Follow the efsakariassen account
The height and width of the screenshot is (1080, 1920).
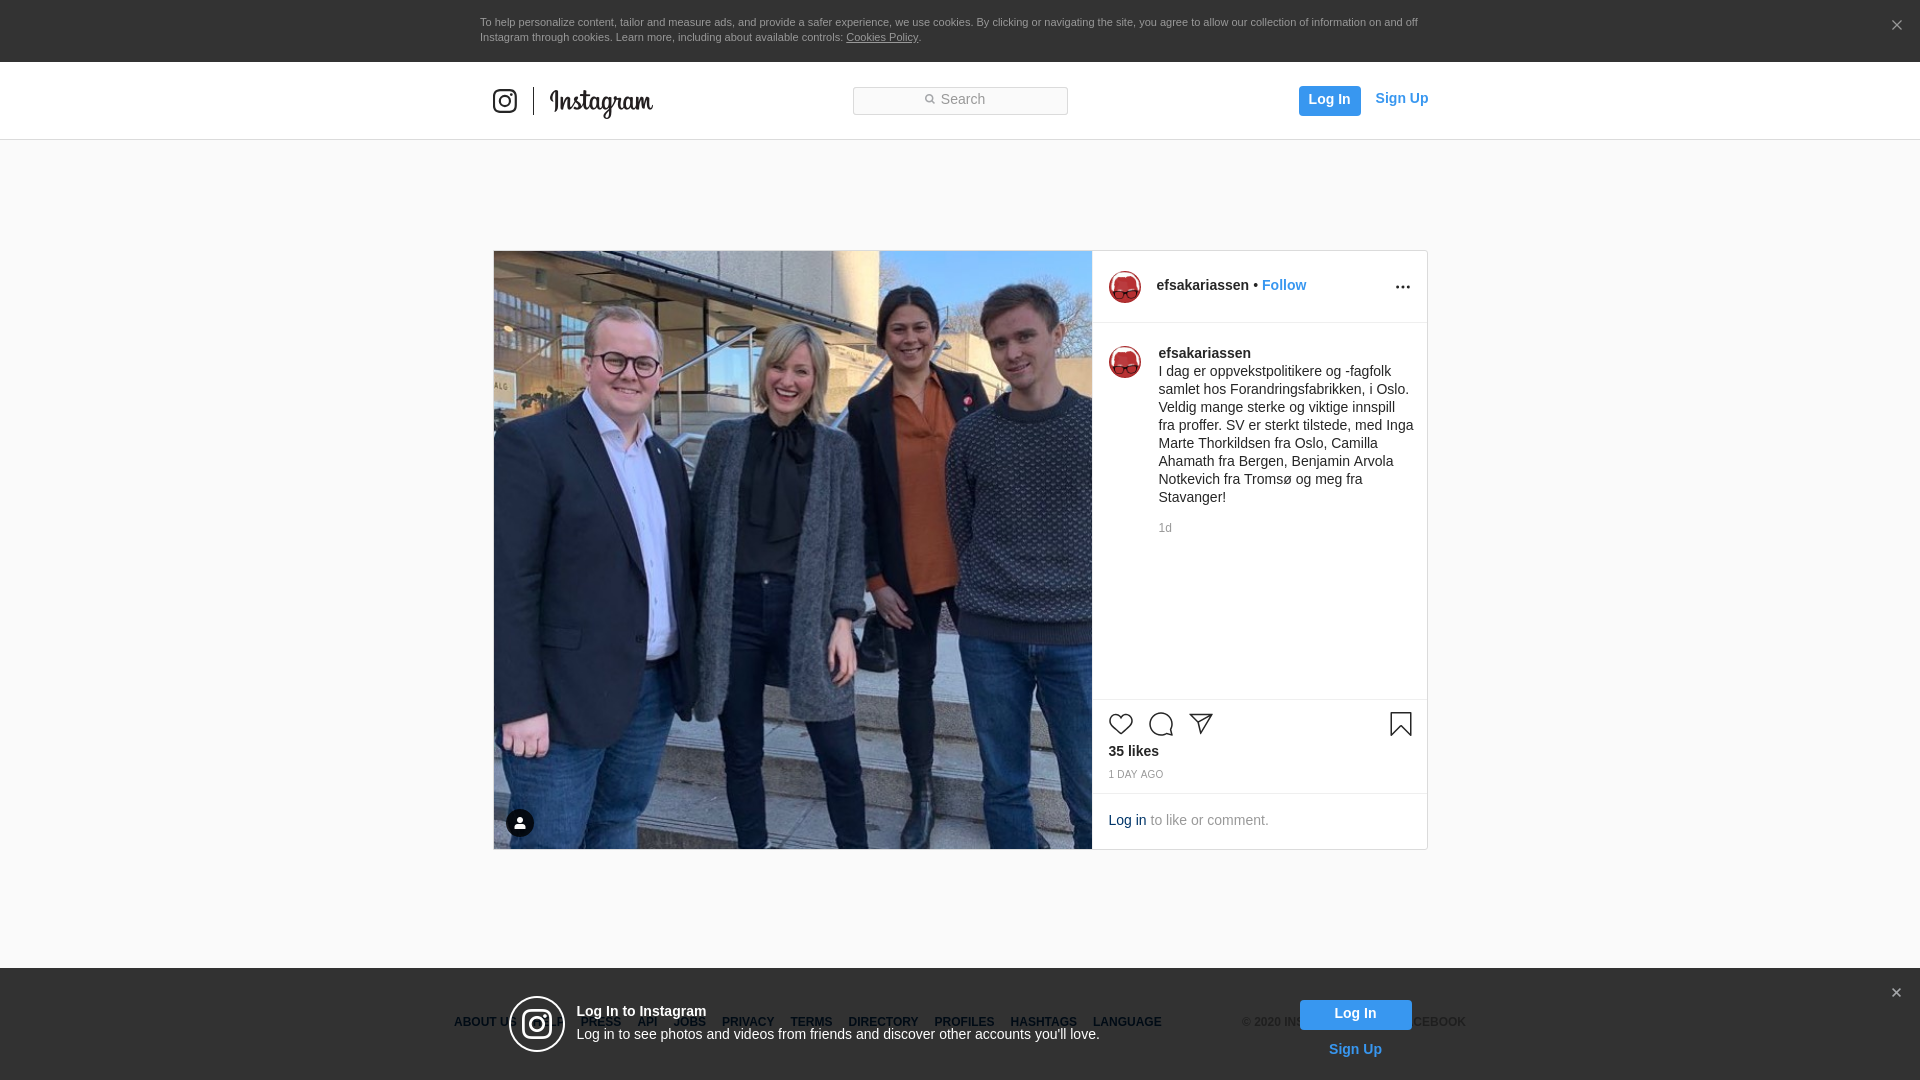(1283, 285)
